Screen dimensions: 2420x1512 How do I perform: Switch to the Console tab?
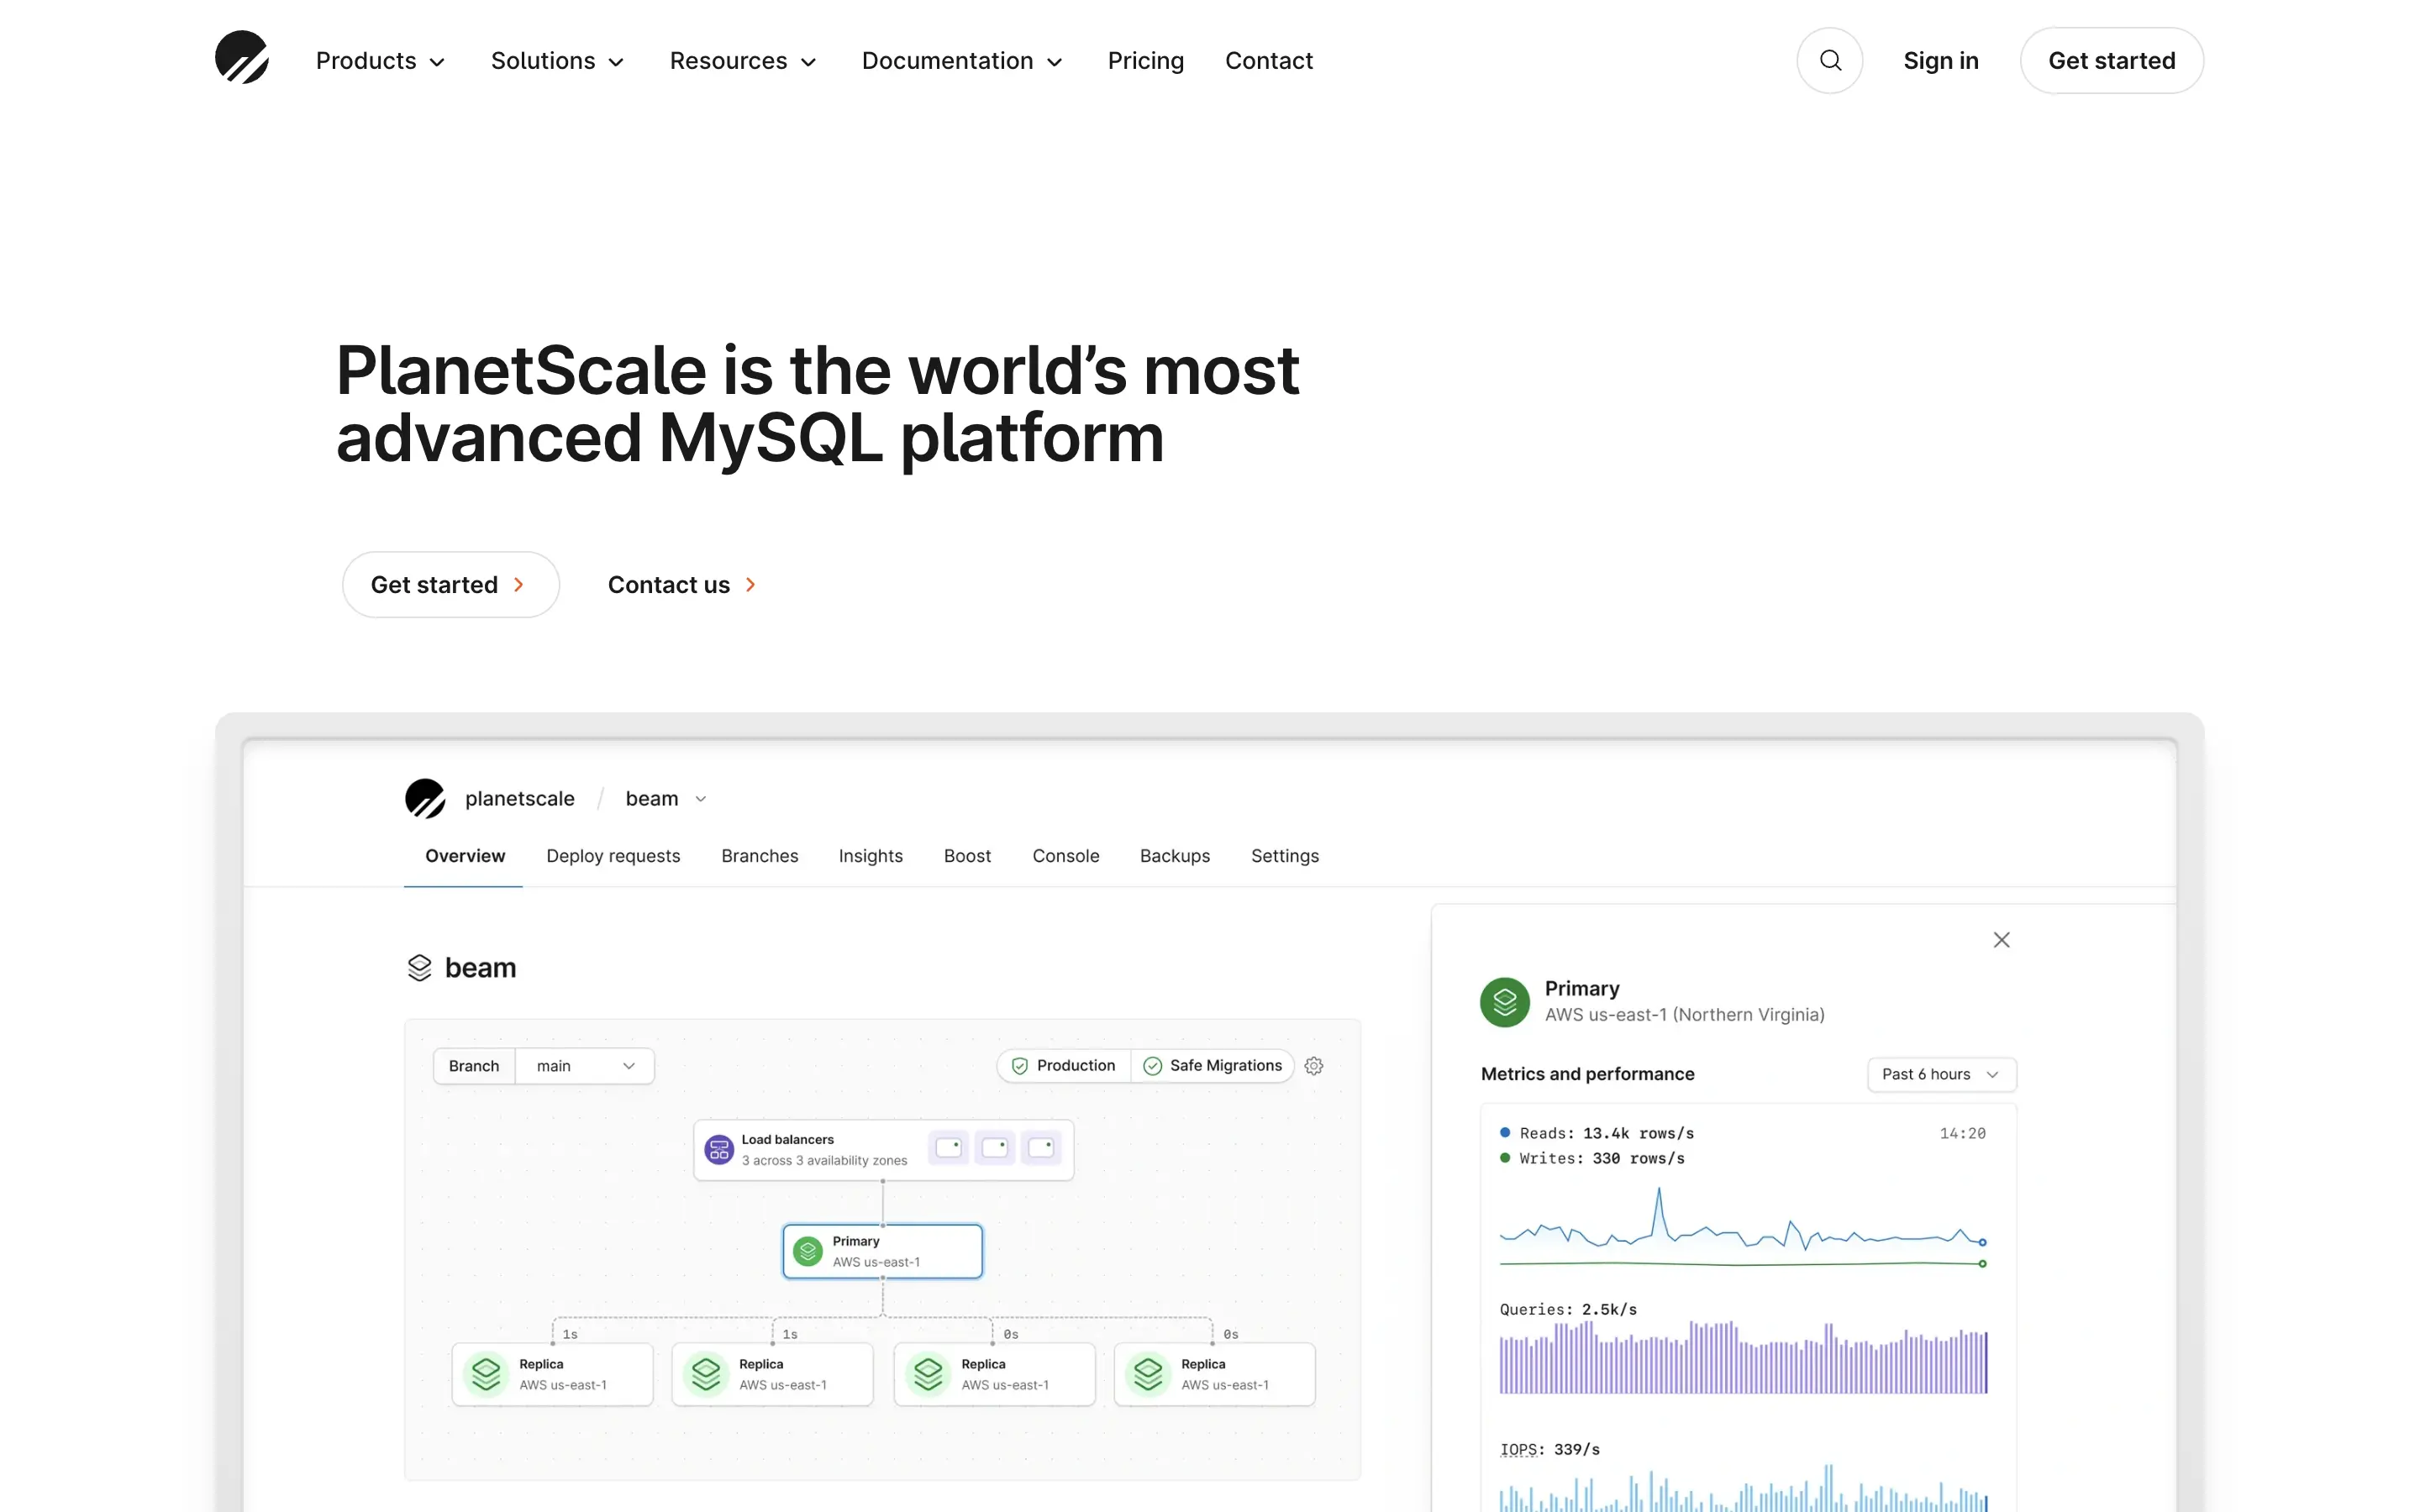[1065, 856]
